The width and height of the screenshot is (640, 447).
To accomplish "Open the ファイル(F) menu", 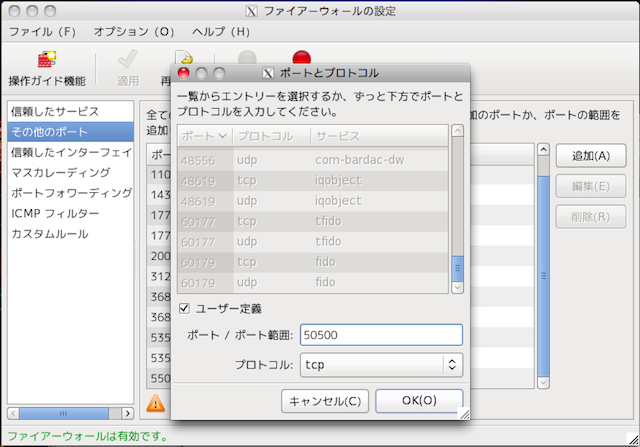I will pos(42,31).
